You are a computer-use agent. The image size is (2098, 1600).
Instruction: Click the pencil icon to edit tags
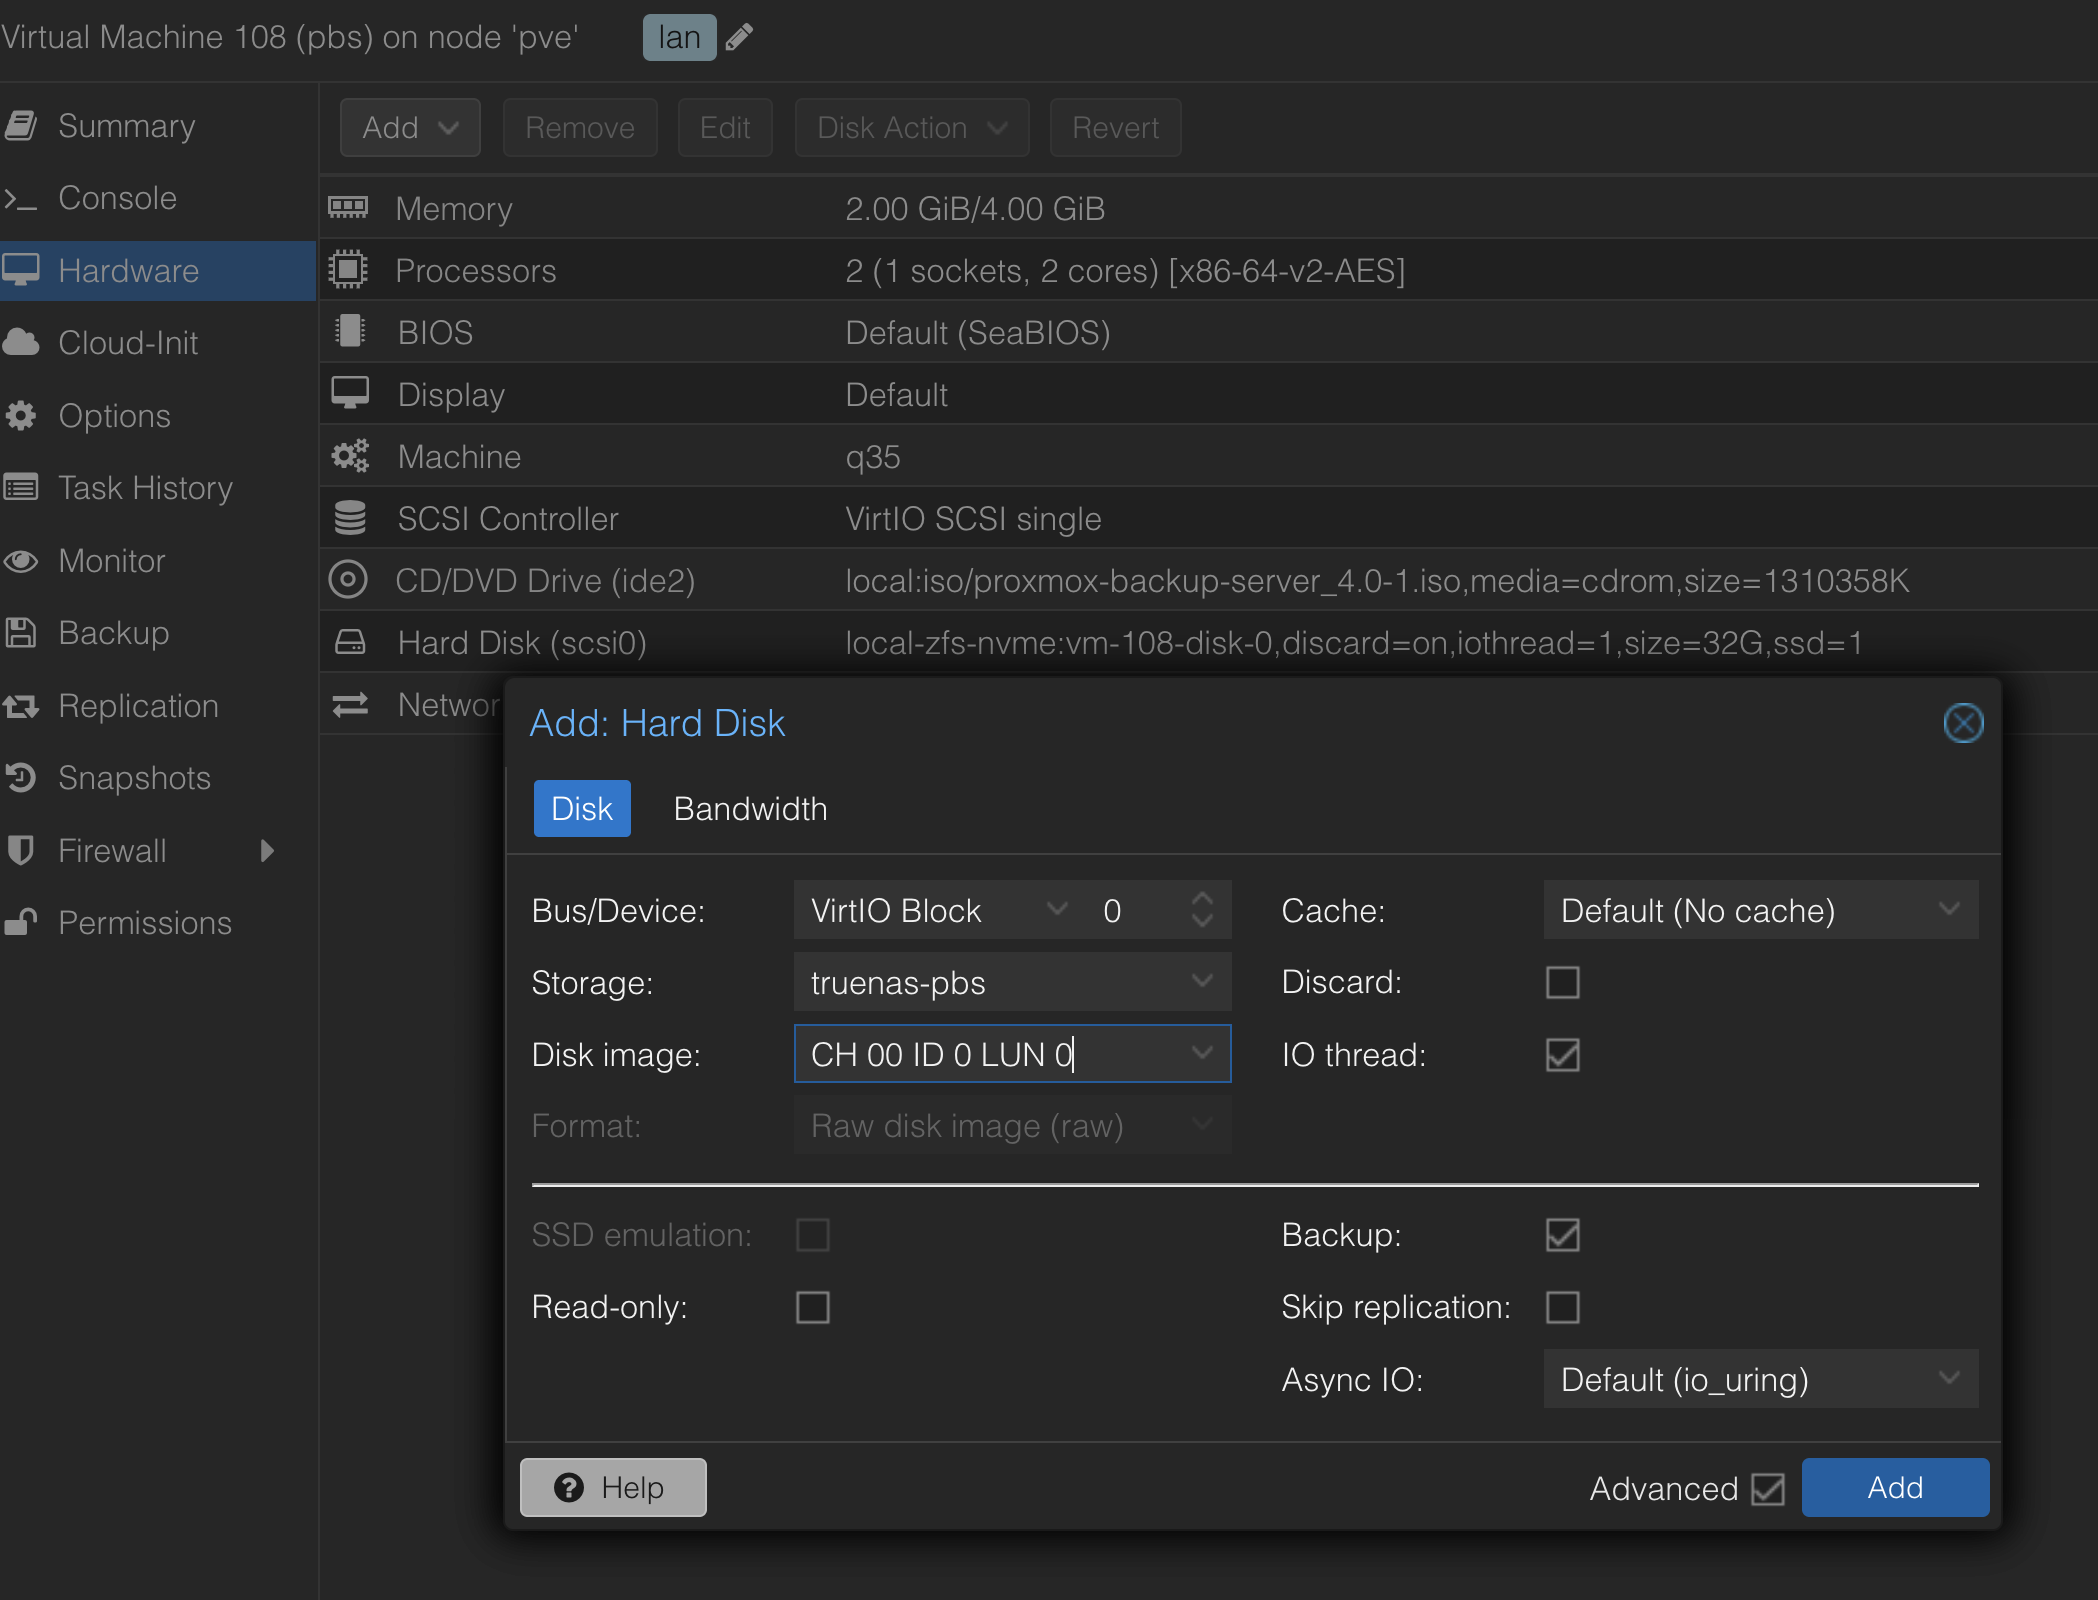(x=739, y=38)
